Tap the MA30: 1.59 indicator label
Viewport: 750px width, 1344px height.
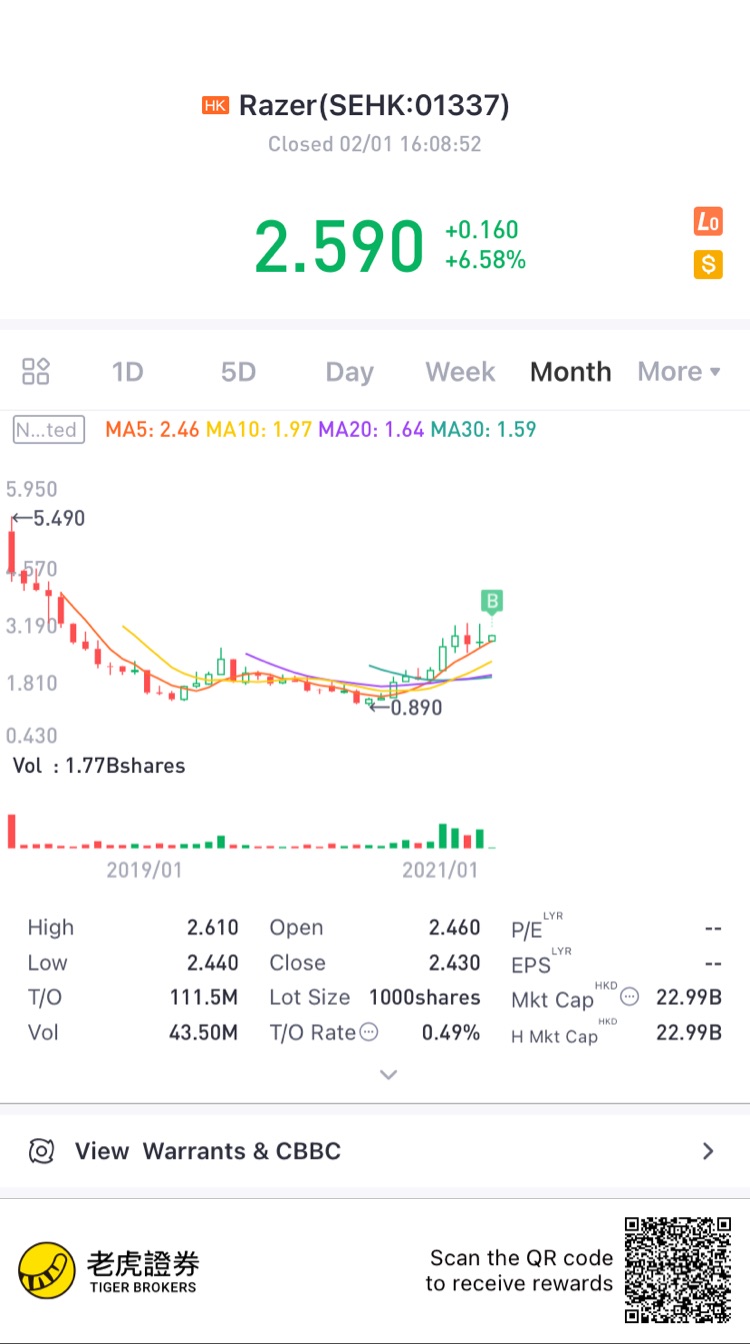[483, 430]
